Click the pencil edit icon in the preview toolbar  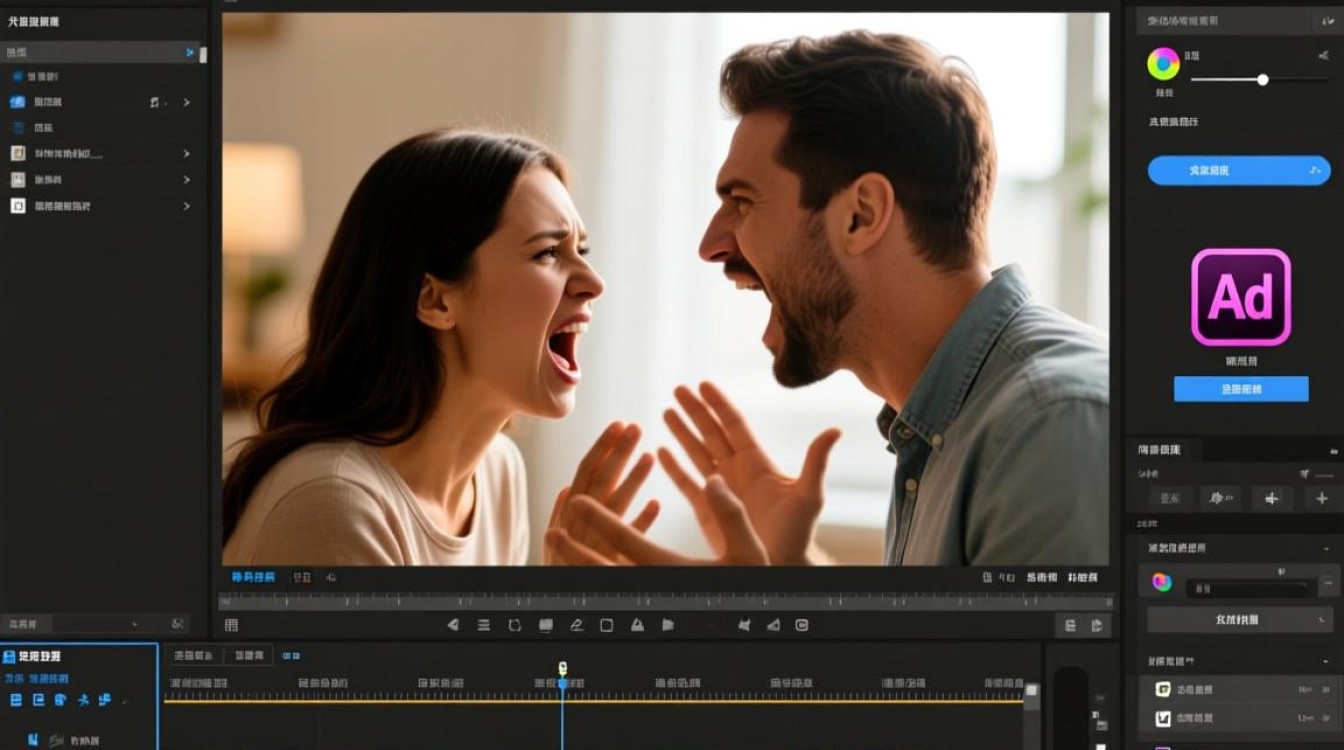click(576, 625)
